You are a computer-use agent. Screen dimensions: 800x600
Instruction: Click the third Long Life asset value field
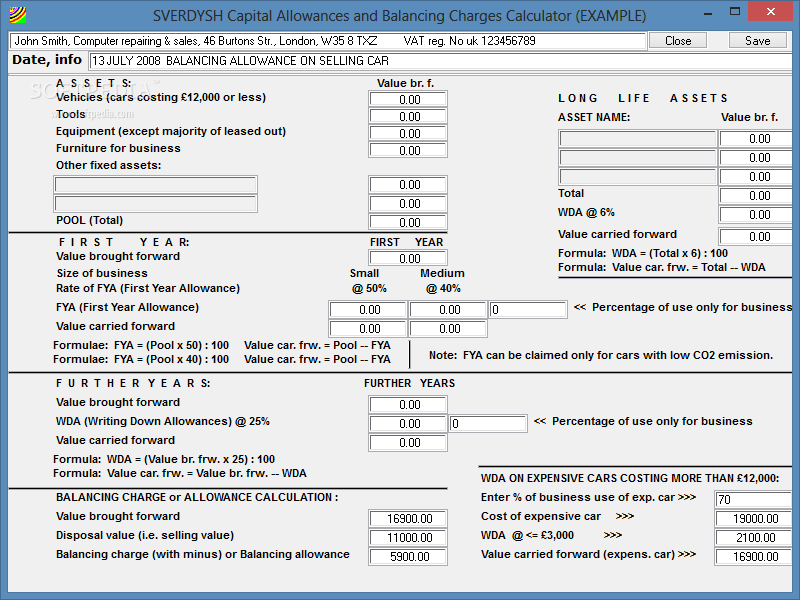click(x=756, y=177)
